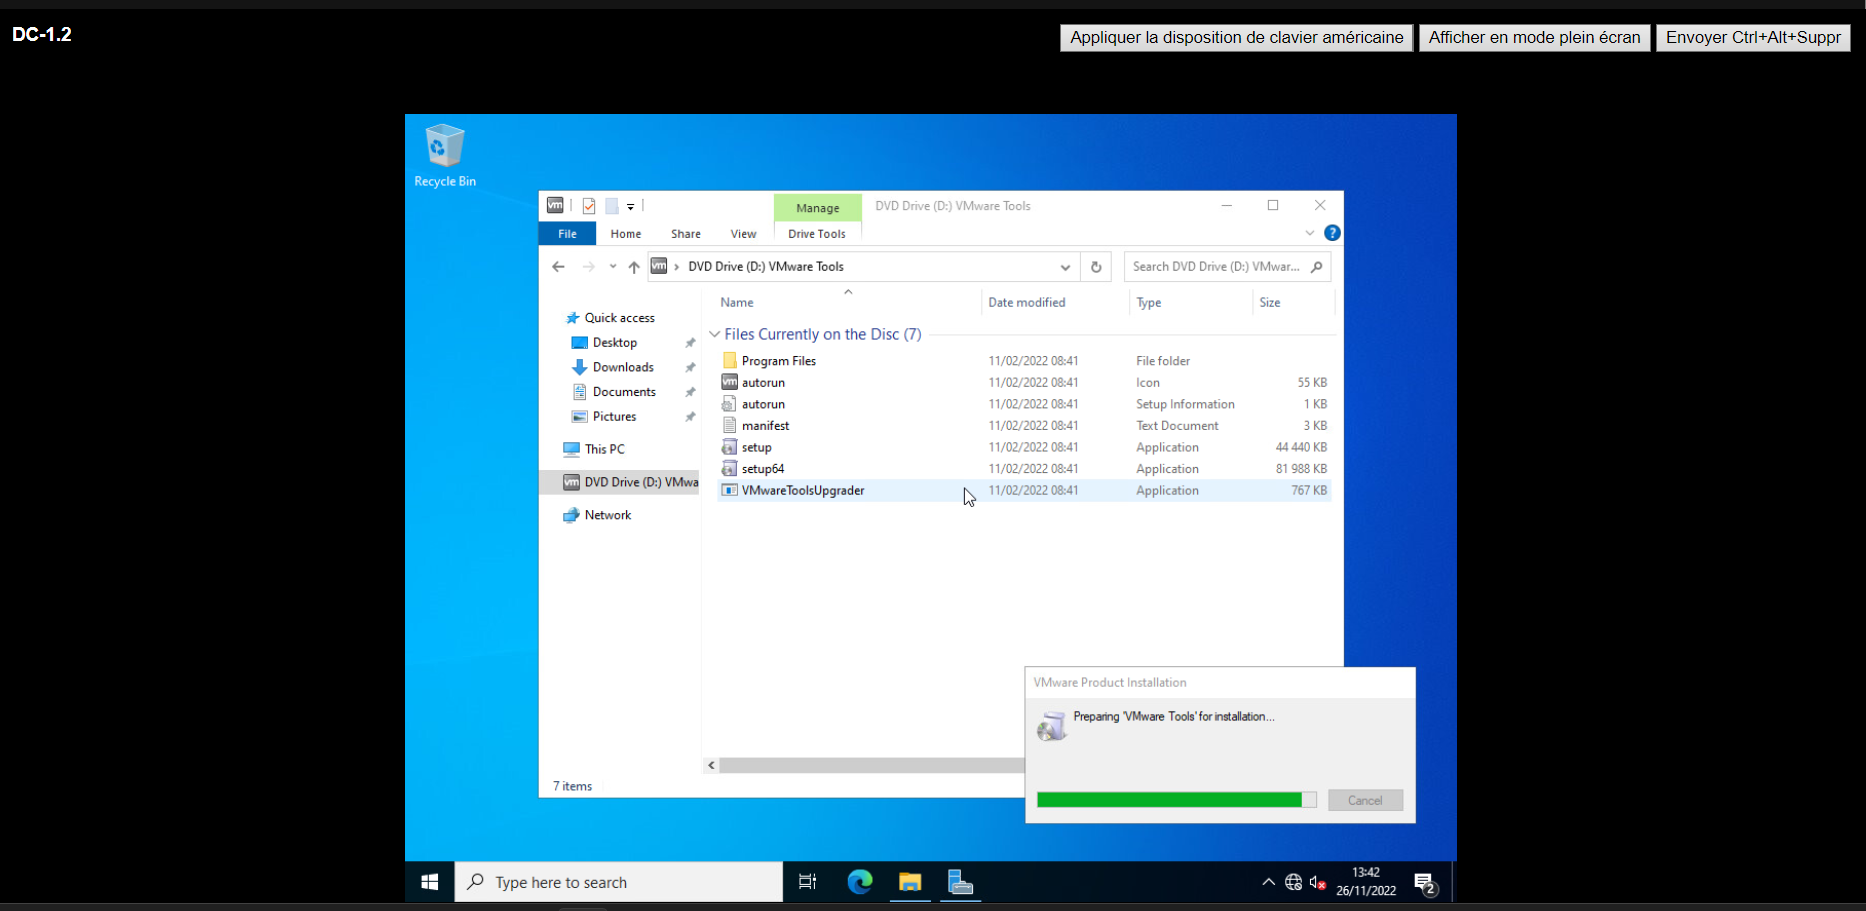1866x911 pixels.
Task: Open the File menu
Action: point(567,234)
